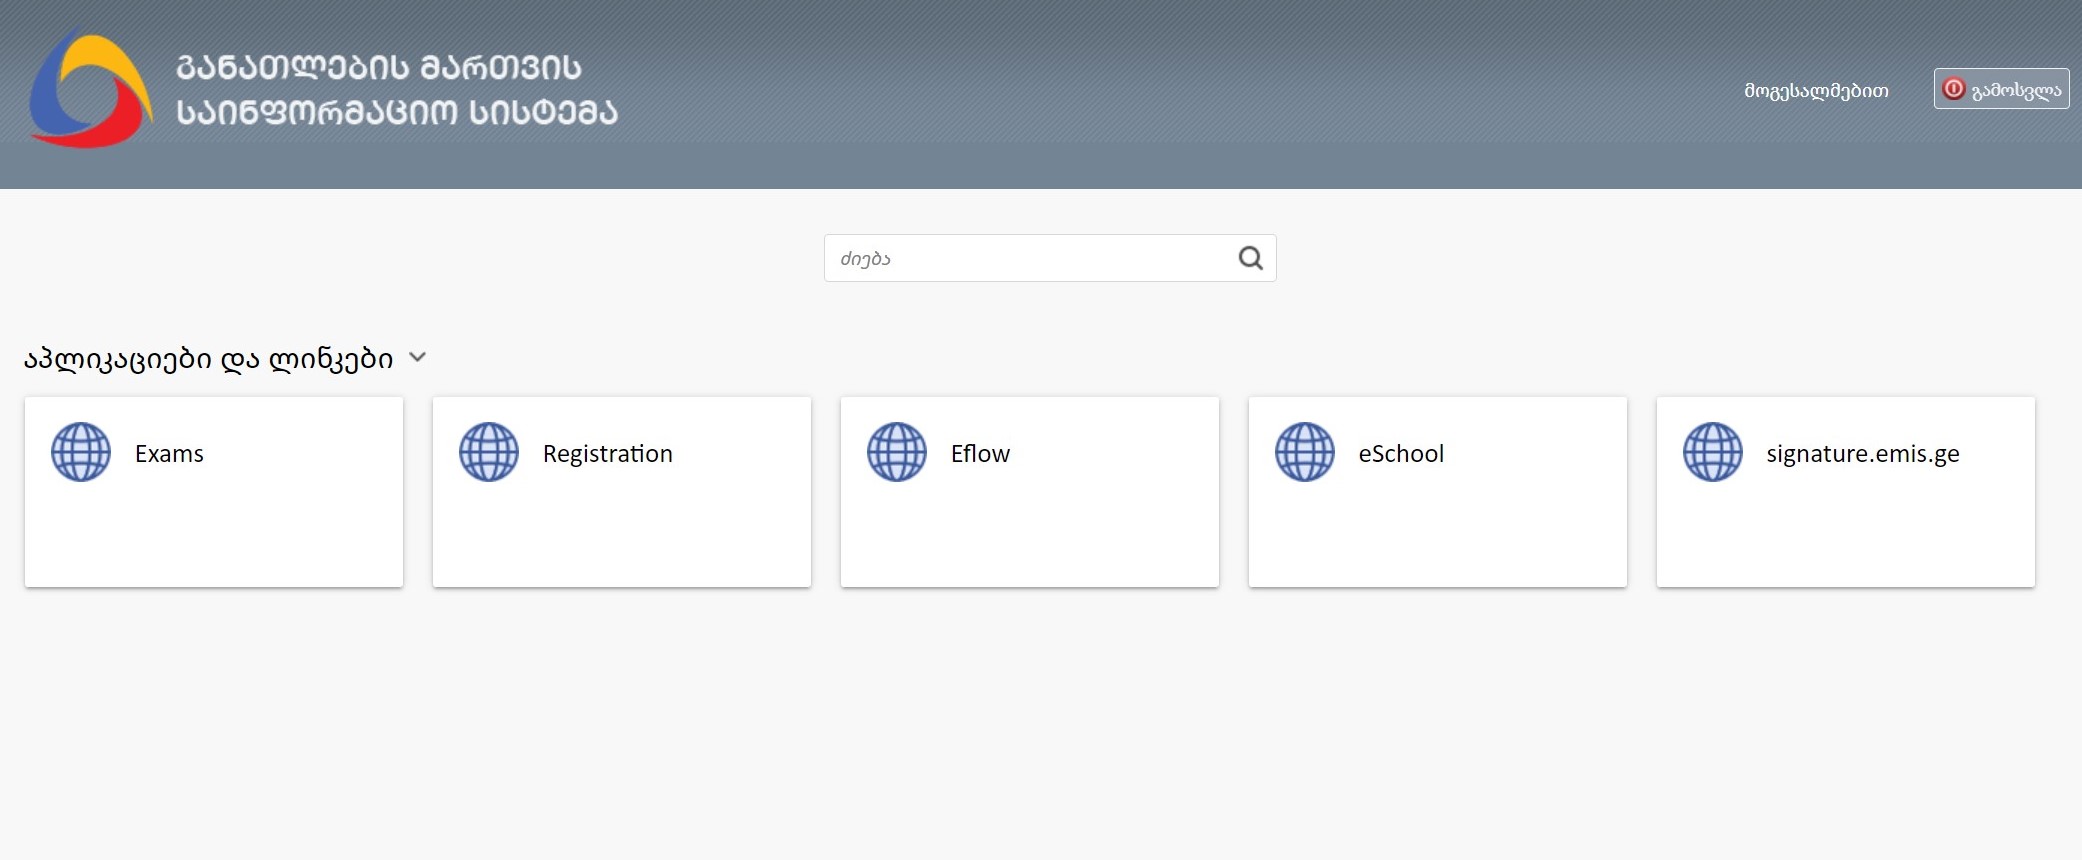The image size is (2082, 860).
Task: Click the magnifier search icon
Action: click(x=1250, y=258)
